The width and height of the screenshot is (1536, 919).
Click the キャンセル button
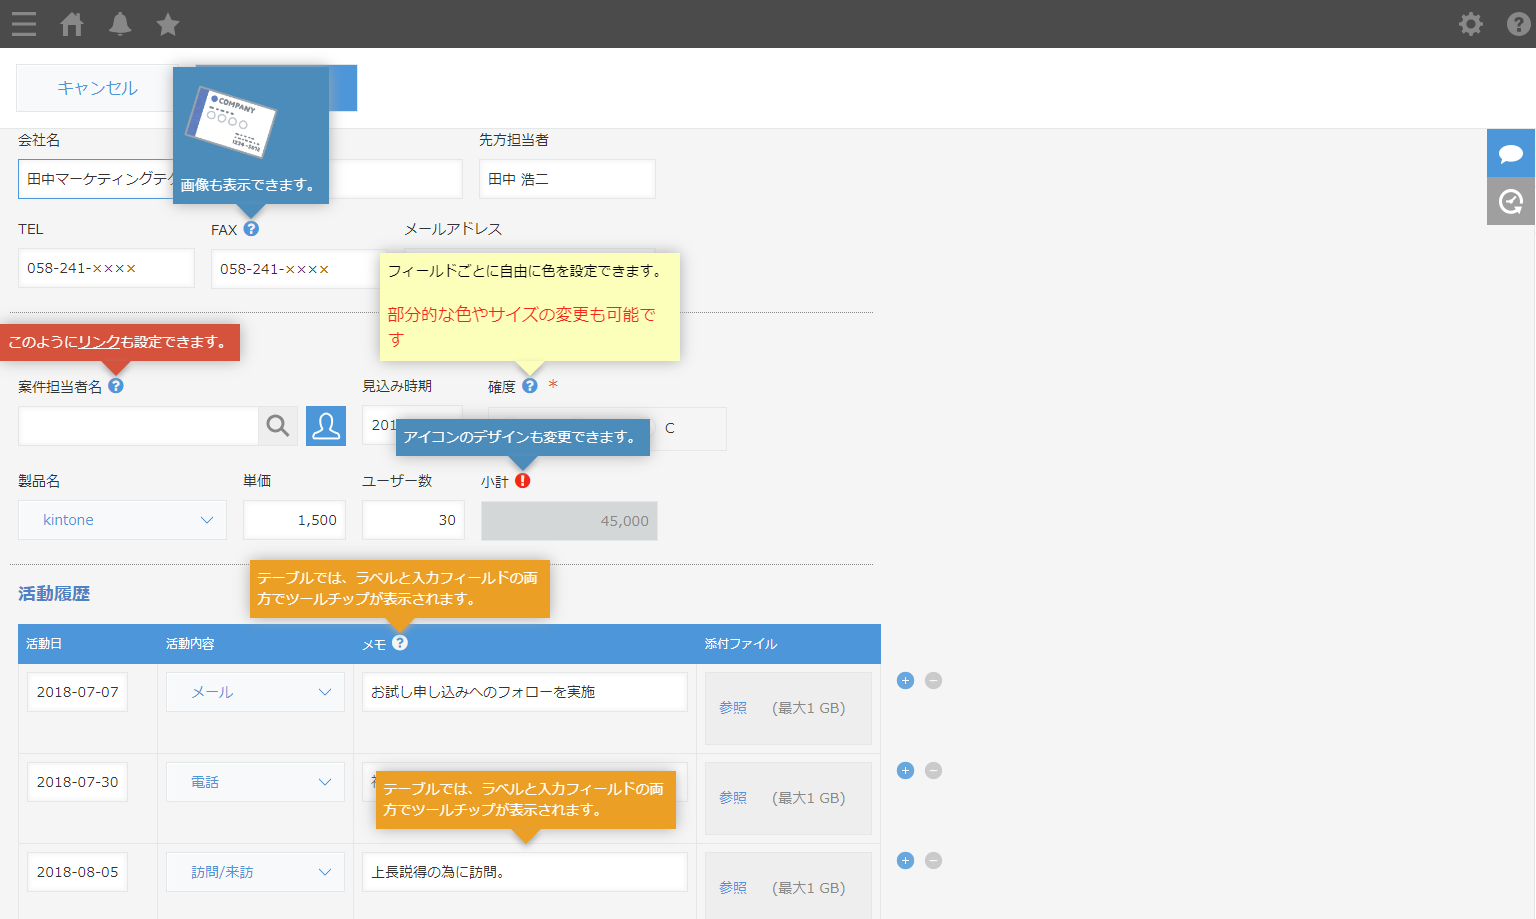(x=95, y=87)
